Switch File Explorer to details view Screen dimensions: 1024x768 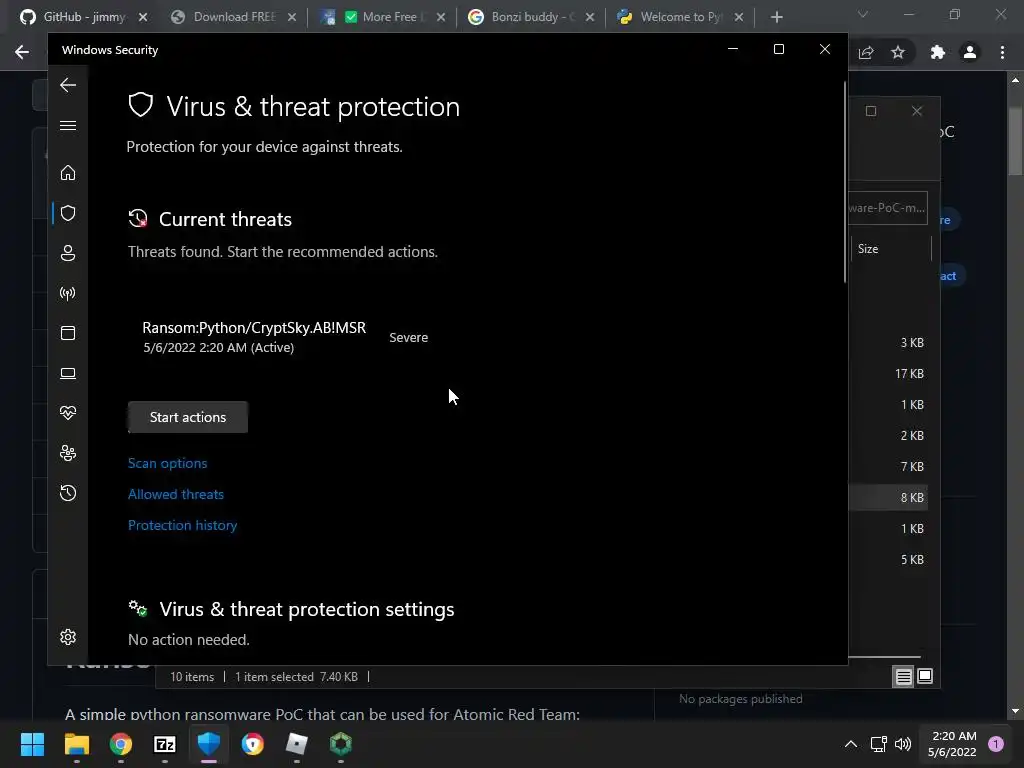coord(903,677)
